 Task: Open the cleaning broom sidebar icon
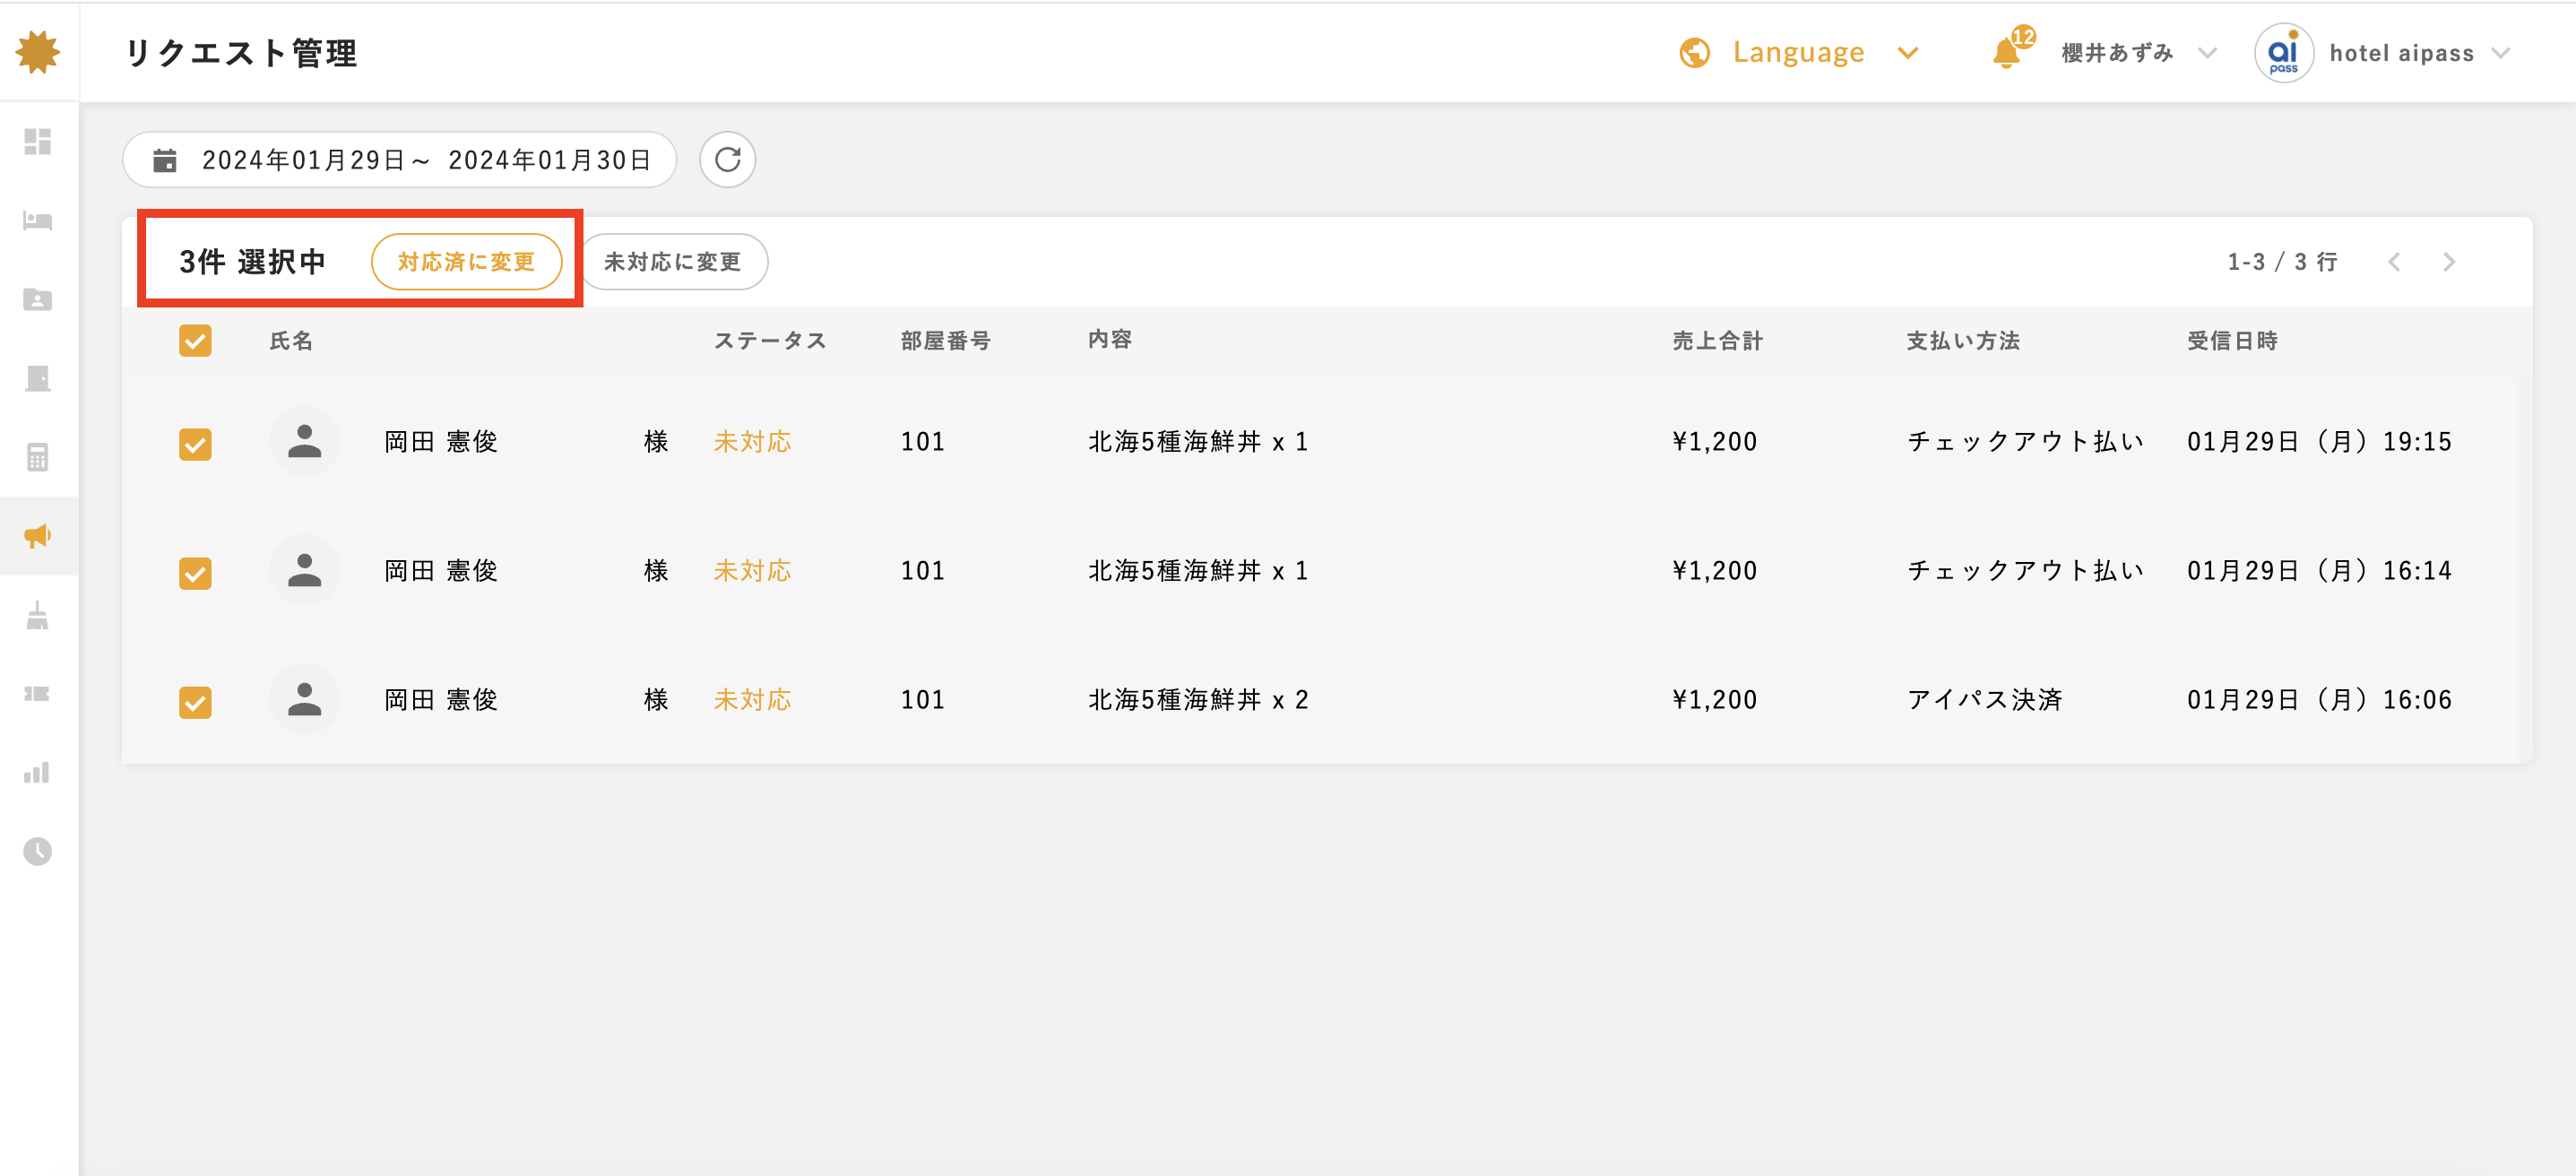[x=38, y=615]
